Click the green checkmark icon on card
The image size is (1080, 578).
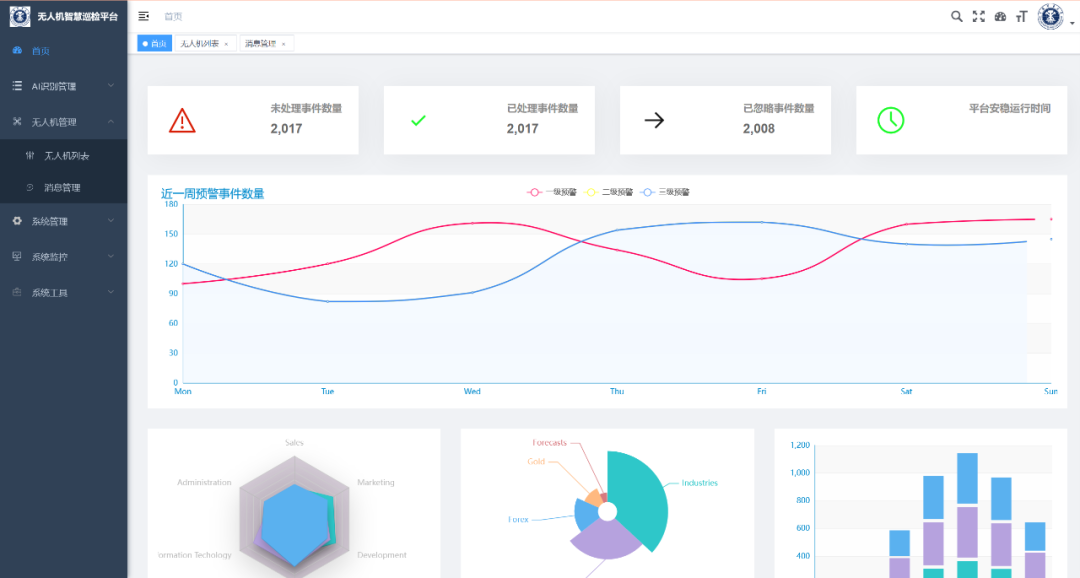(x=418, y=121)
